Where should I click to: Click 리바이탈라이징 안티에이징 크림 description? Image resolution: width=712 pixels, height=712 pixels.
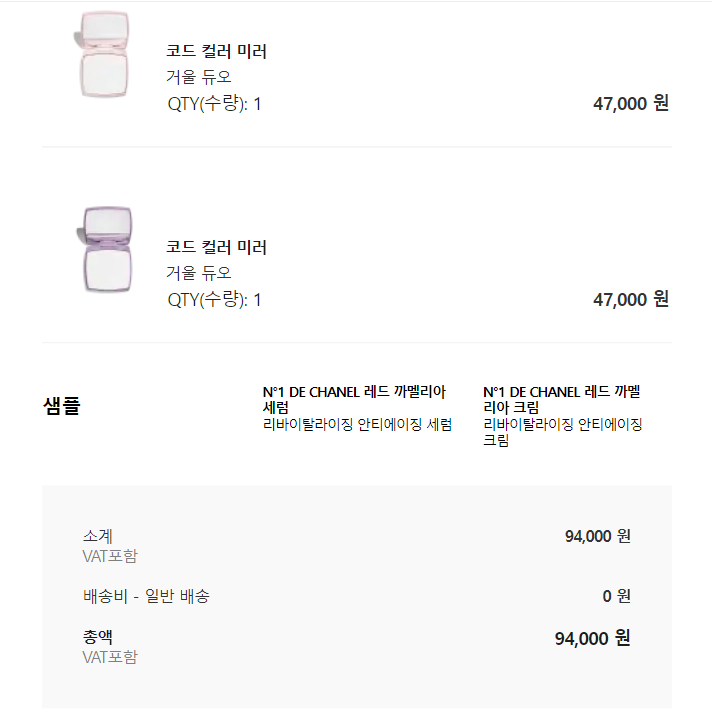pos(562,432)
